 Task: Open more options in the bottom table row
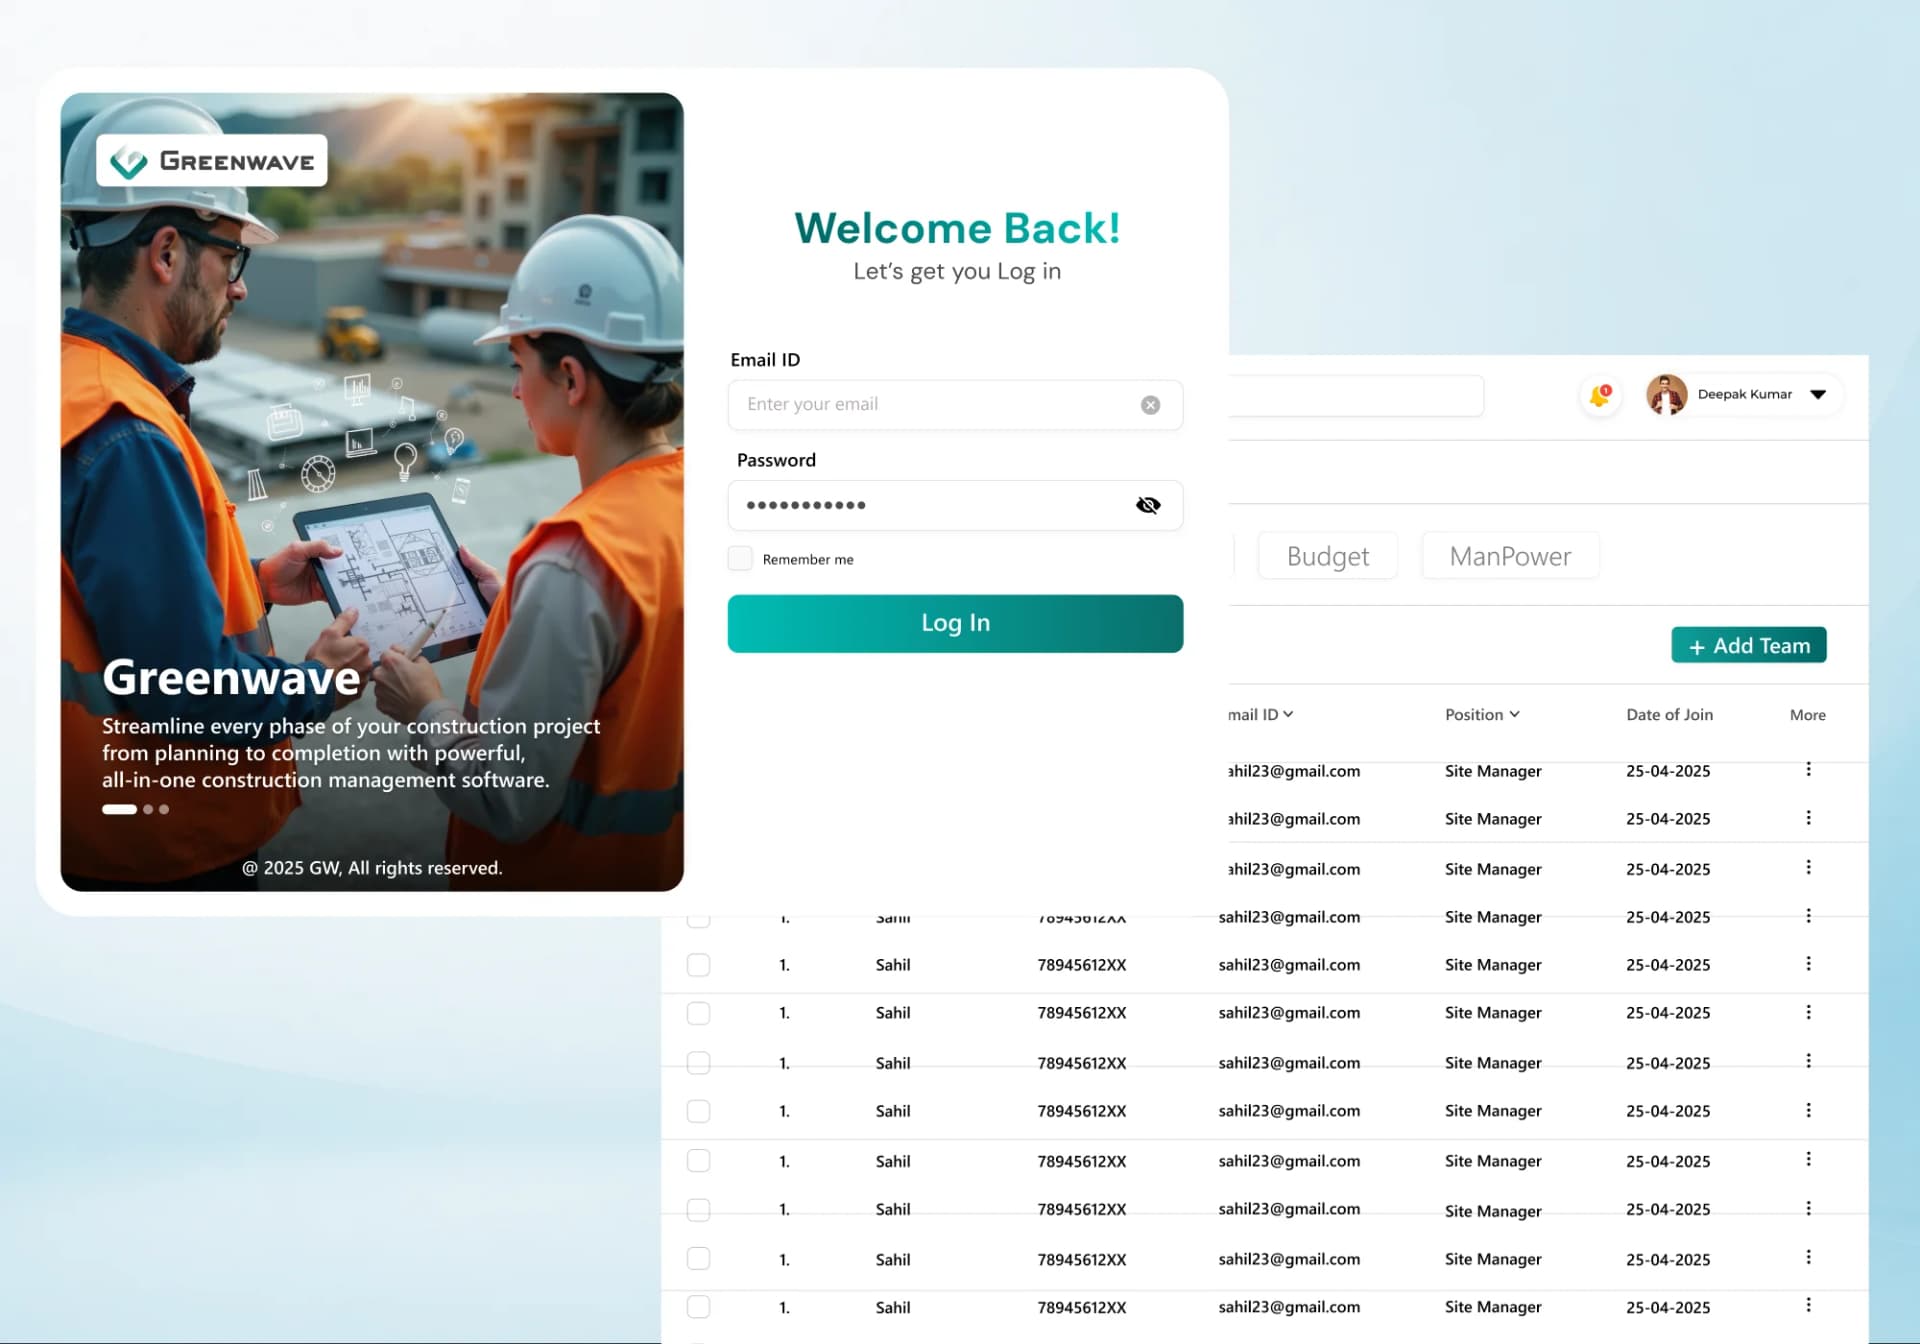pyautogui.click(x=1808, y=1305)
